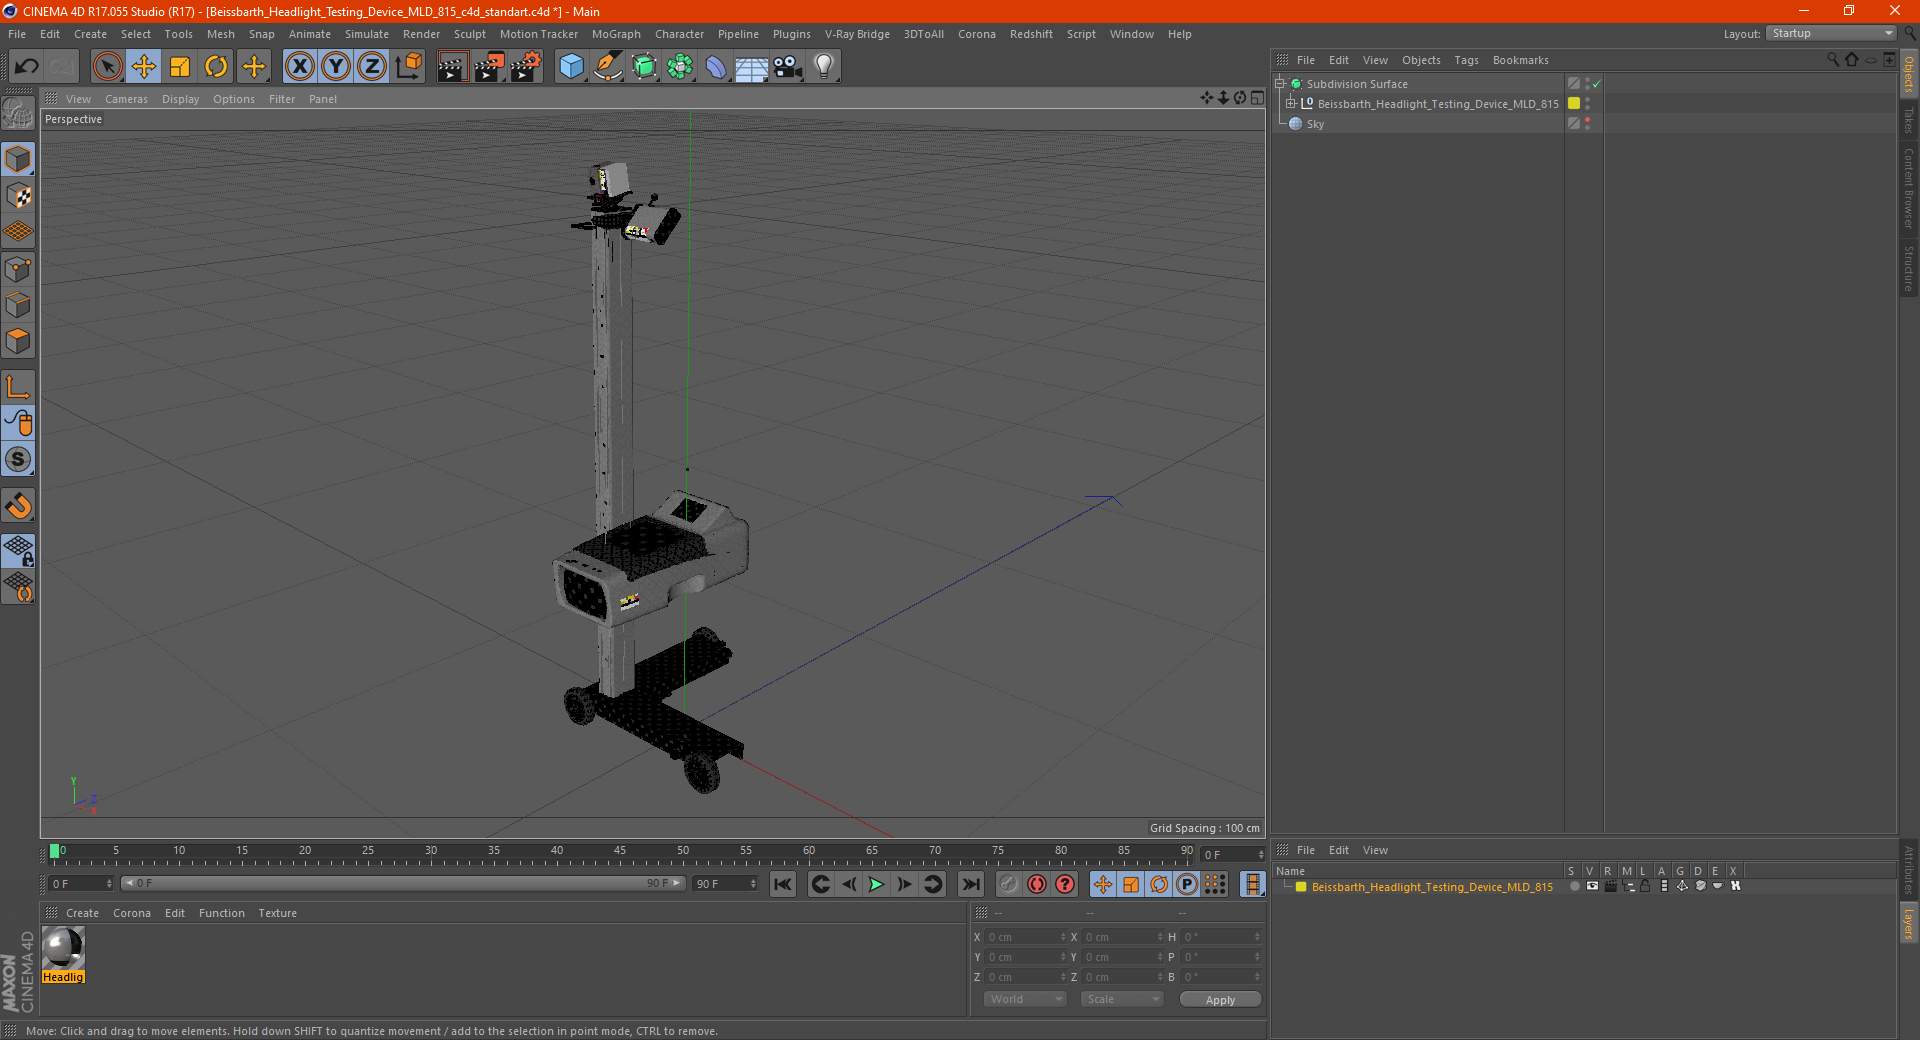Open the MoGraph menu
Image resolution: width=1920 pixels, height=1040 pixels.
click(616, 34)
